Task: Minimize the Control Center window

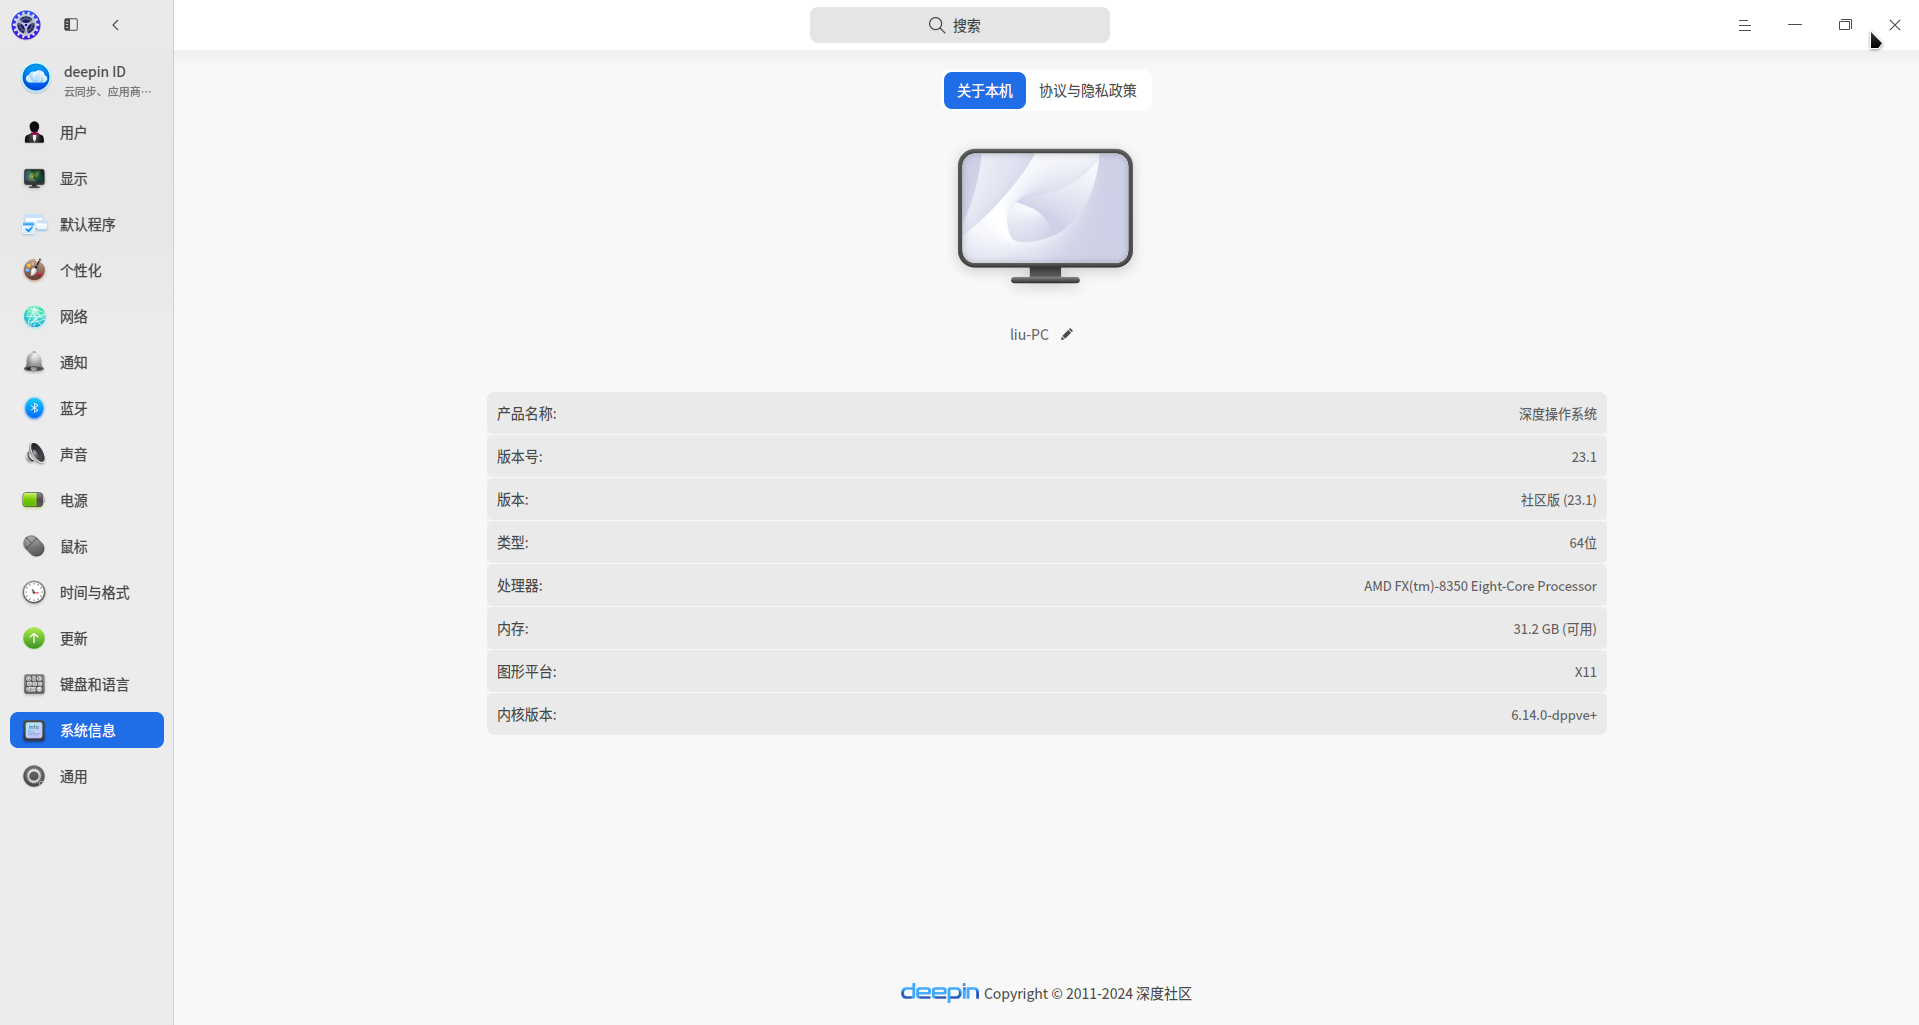Action: [x=1795, y=25]
